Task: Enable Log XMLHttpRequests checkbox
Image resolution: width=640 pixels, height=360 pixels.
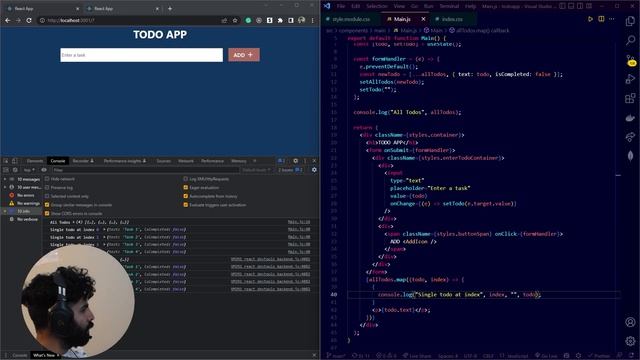Action: (x=186, y=179)
